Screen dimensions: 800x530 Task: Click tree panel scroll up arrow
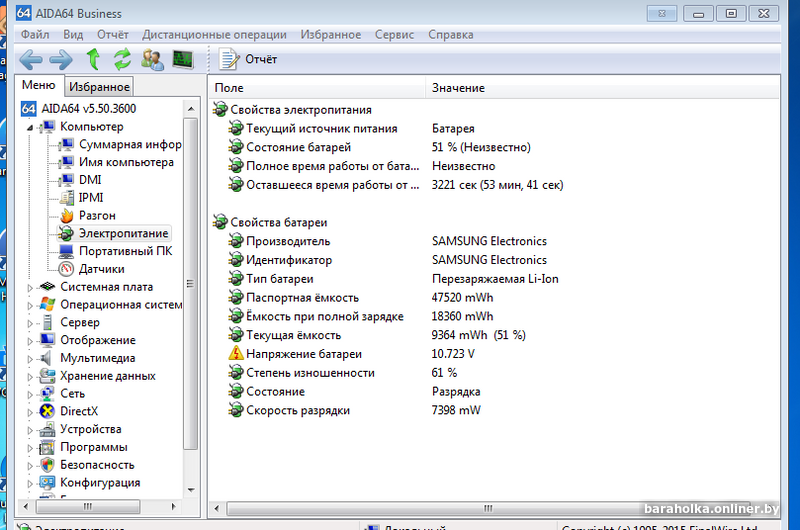click(x=191, y=109)
